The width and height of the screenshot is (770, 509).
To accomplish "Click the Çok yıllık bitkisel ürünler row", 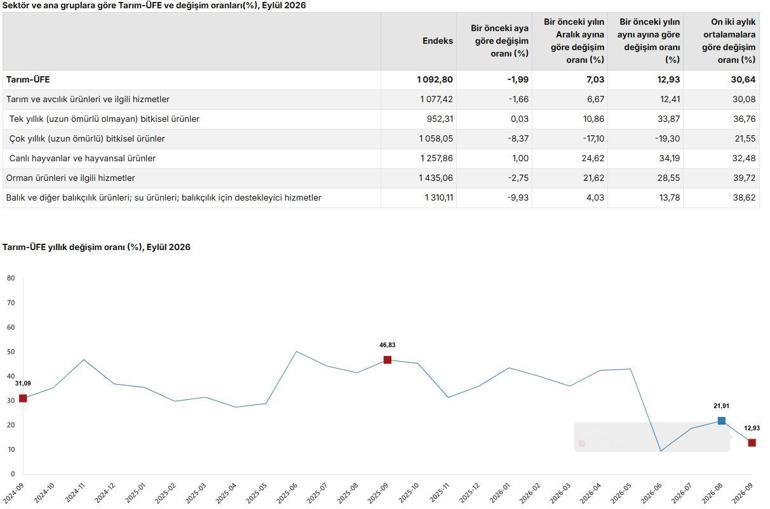I will click(381, 139).
